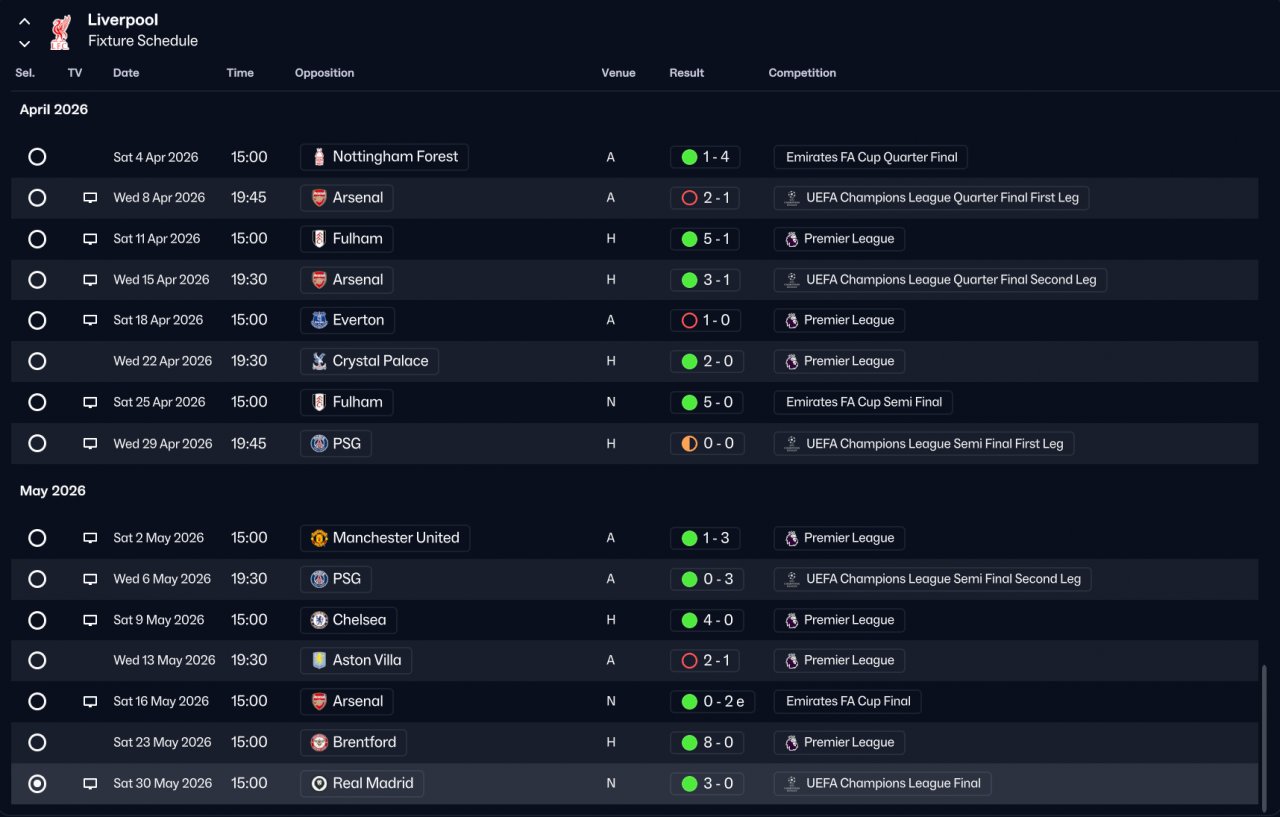Select the Brentford fixture radio button
The image size is (1280, 817).
point(37,742)
